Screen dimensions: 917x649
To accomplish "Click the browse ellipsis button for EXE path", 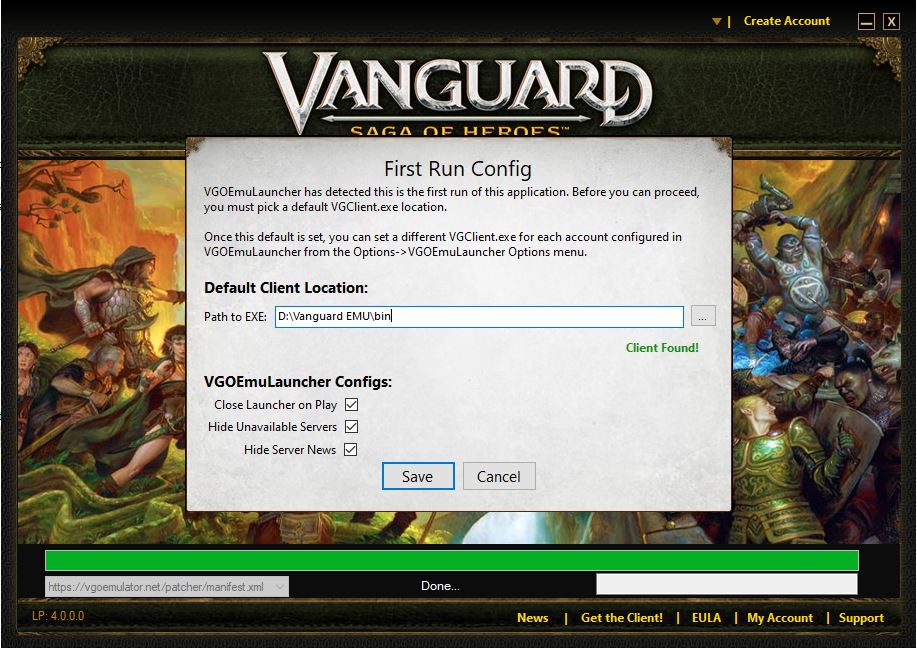I will click(x=703, y=316).
